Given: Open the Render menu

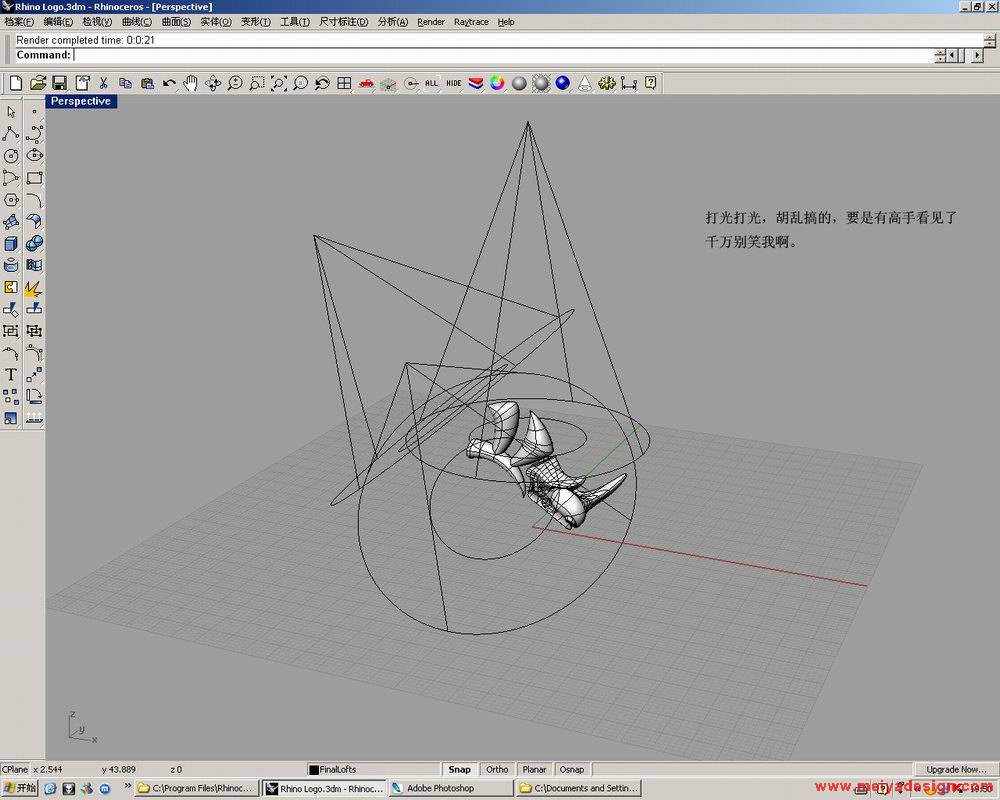Looking at the screenshot, I should (430, 22).
